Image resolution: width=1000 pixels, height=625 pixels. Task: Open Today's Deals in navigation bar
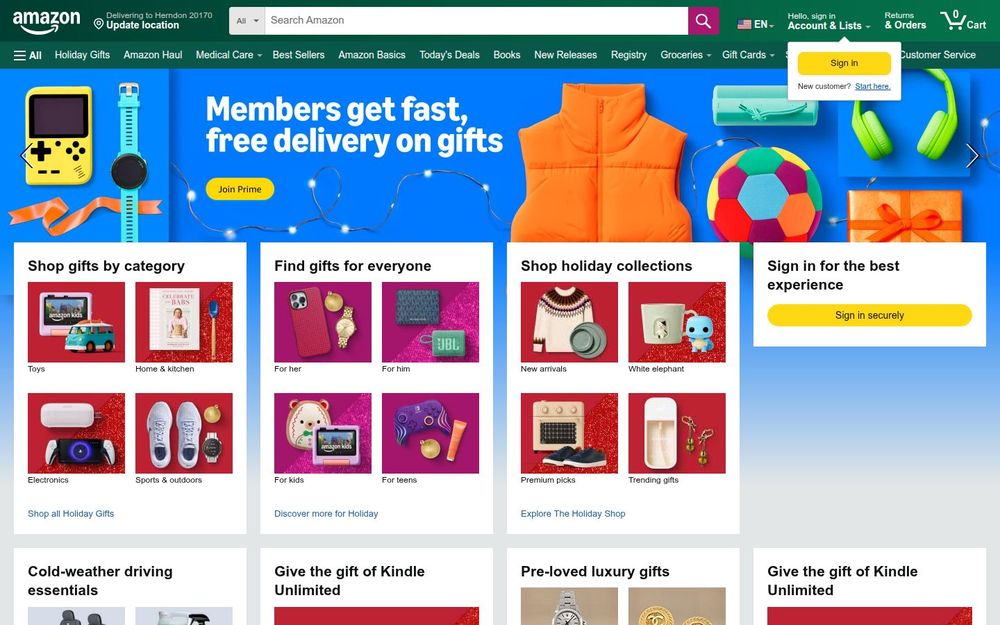pos(449,55)
